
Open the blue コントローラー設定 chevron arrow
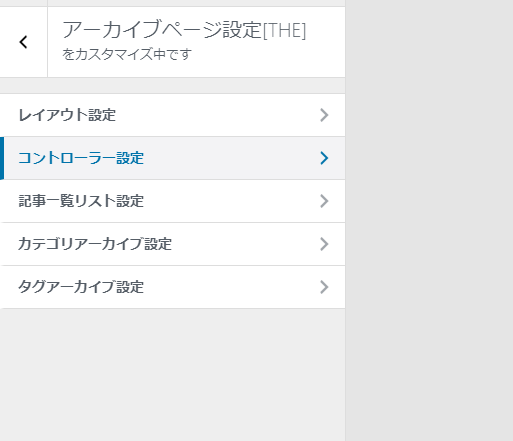(324, 158)
